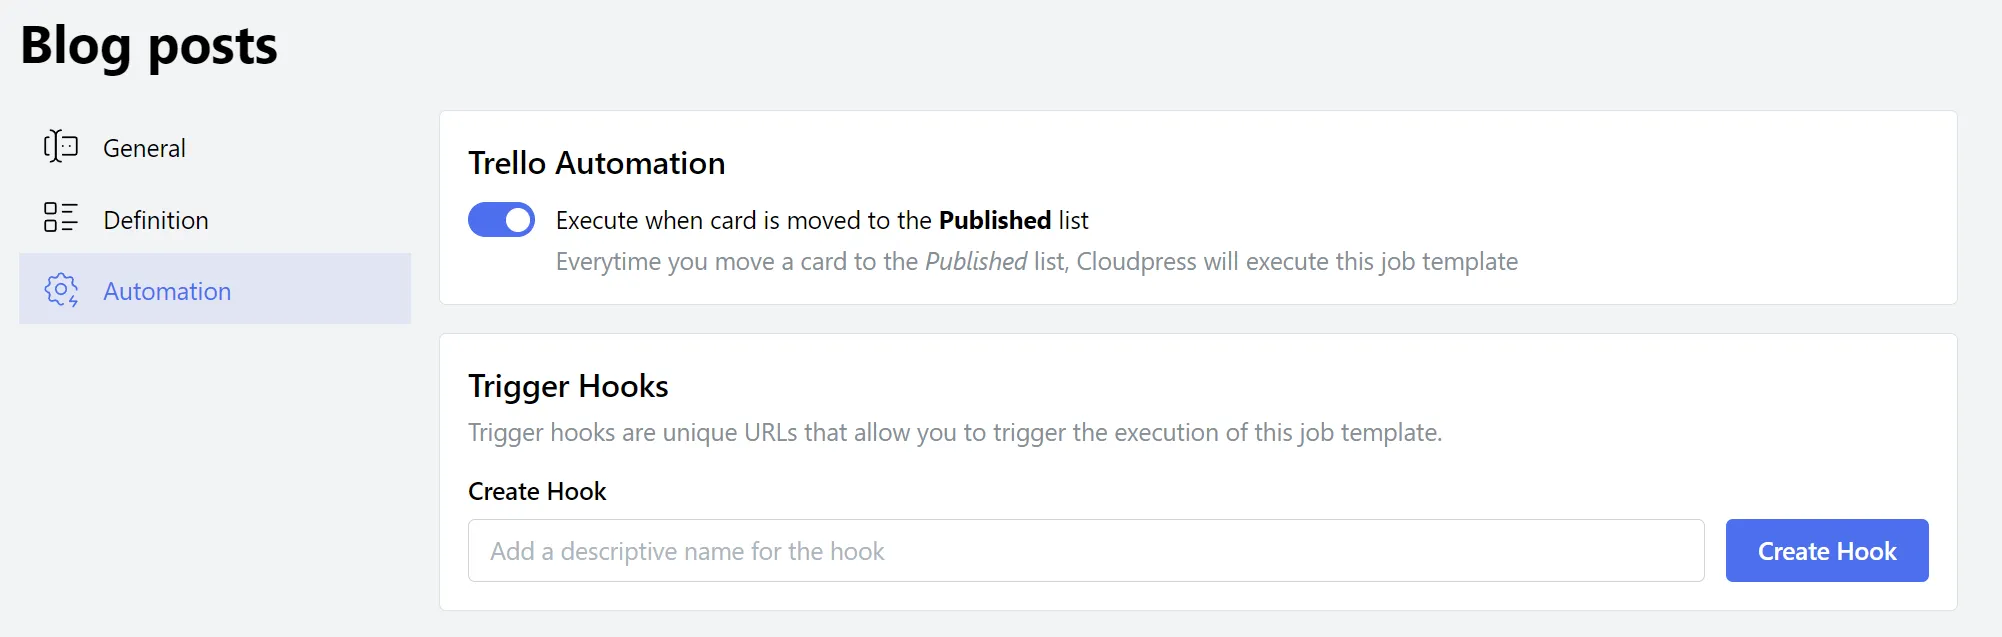Click the Create Hook field label
This screenshot has width=2002, height=637.
point(537,491)
